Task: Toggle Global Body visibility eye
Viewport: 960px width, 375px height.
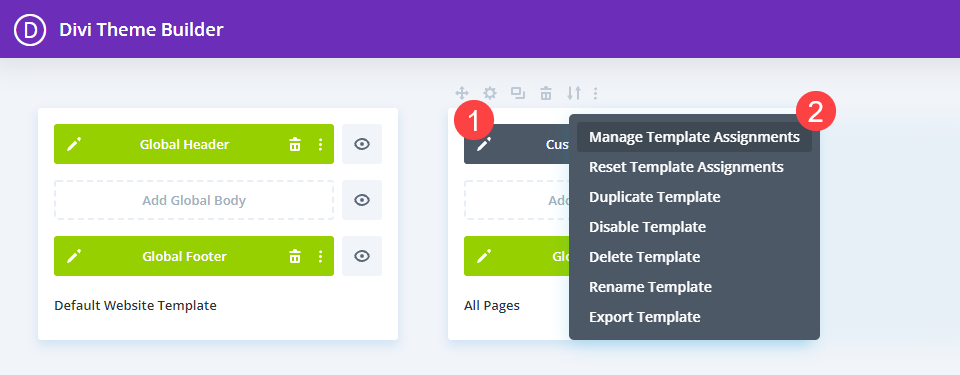Action: [x=362, y=200]
